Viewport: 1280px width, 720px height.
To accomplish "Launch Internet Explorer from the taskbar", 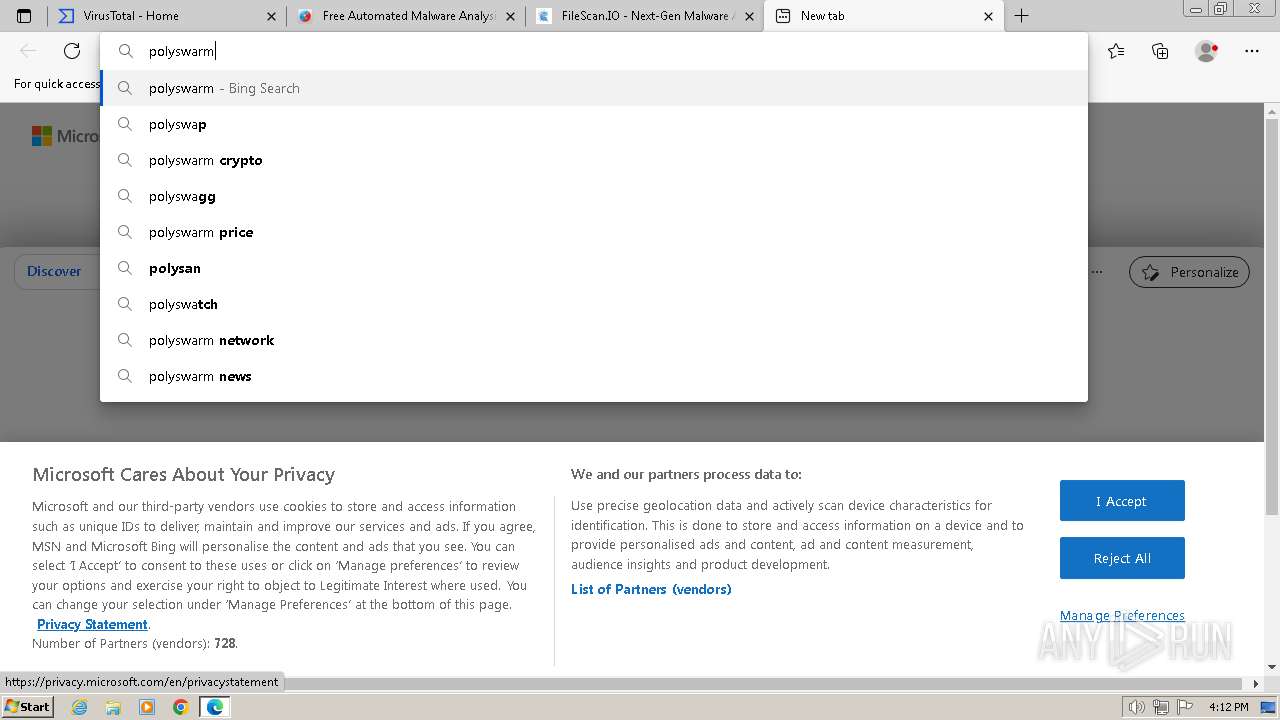I will coord(79,707).
